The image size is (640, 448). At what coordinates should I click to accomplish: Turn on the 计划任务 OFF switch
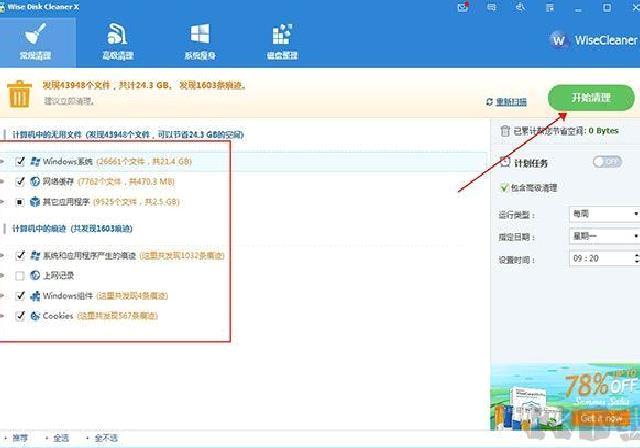[x=607, y=162]
